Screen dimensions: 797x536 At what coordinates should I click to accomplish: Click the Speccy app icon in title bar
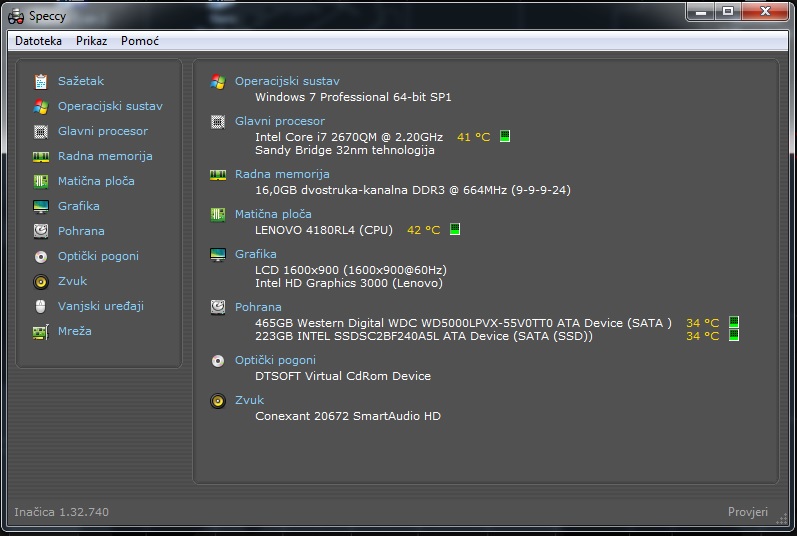point(16,16)
